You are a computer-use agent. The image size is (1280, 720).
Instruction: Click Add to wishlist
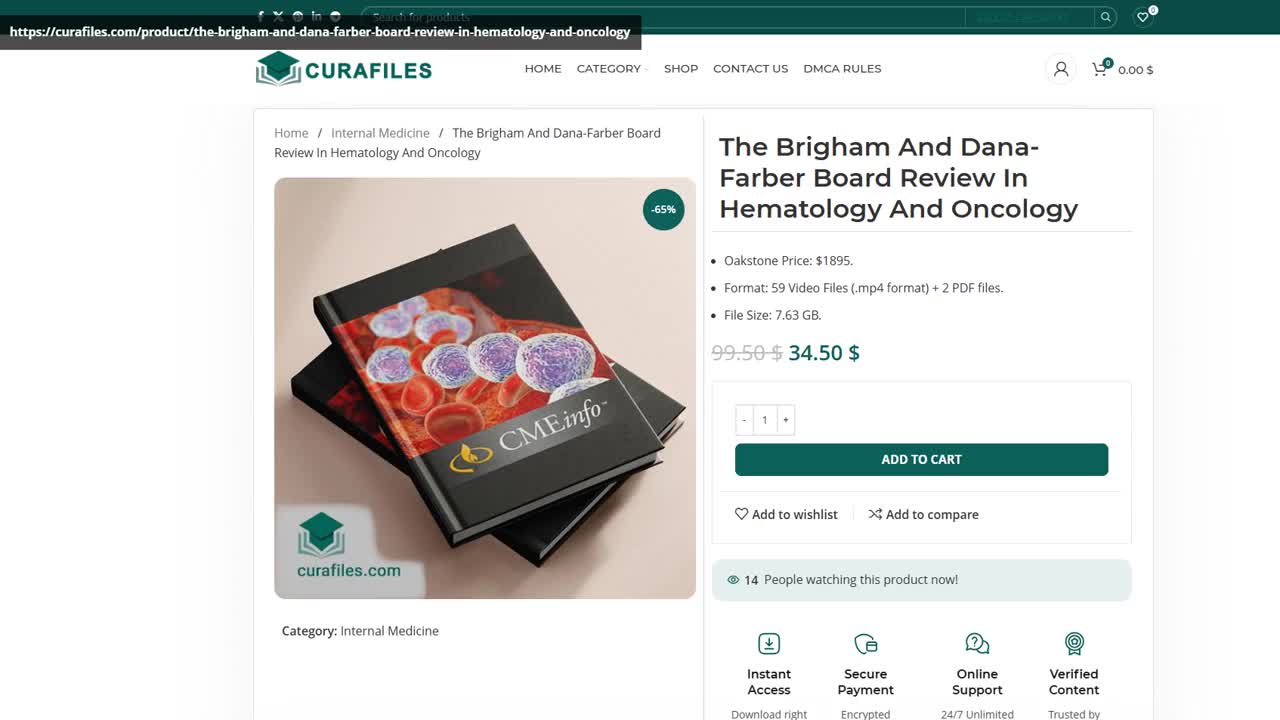click(786, 514)
